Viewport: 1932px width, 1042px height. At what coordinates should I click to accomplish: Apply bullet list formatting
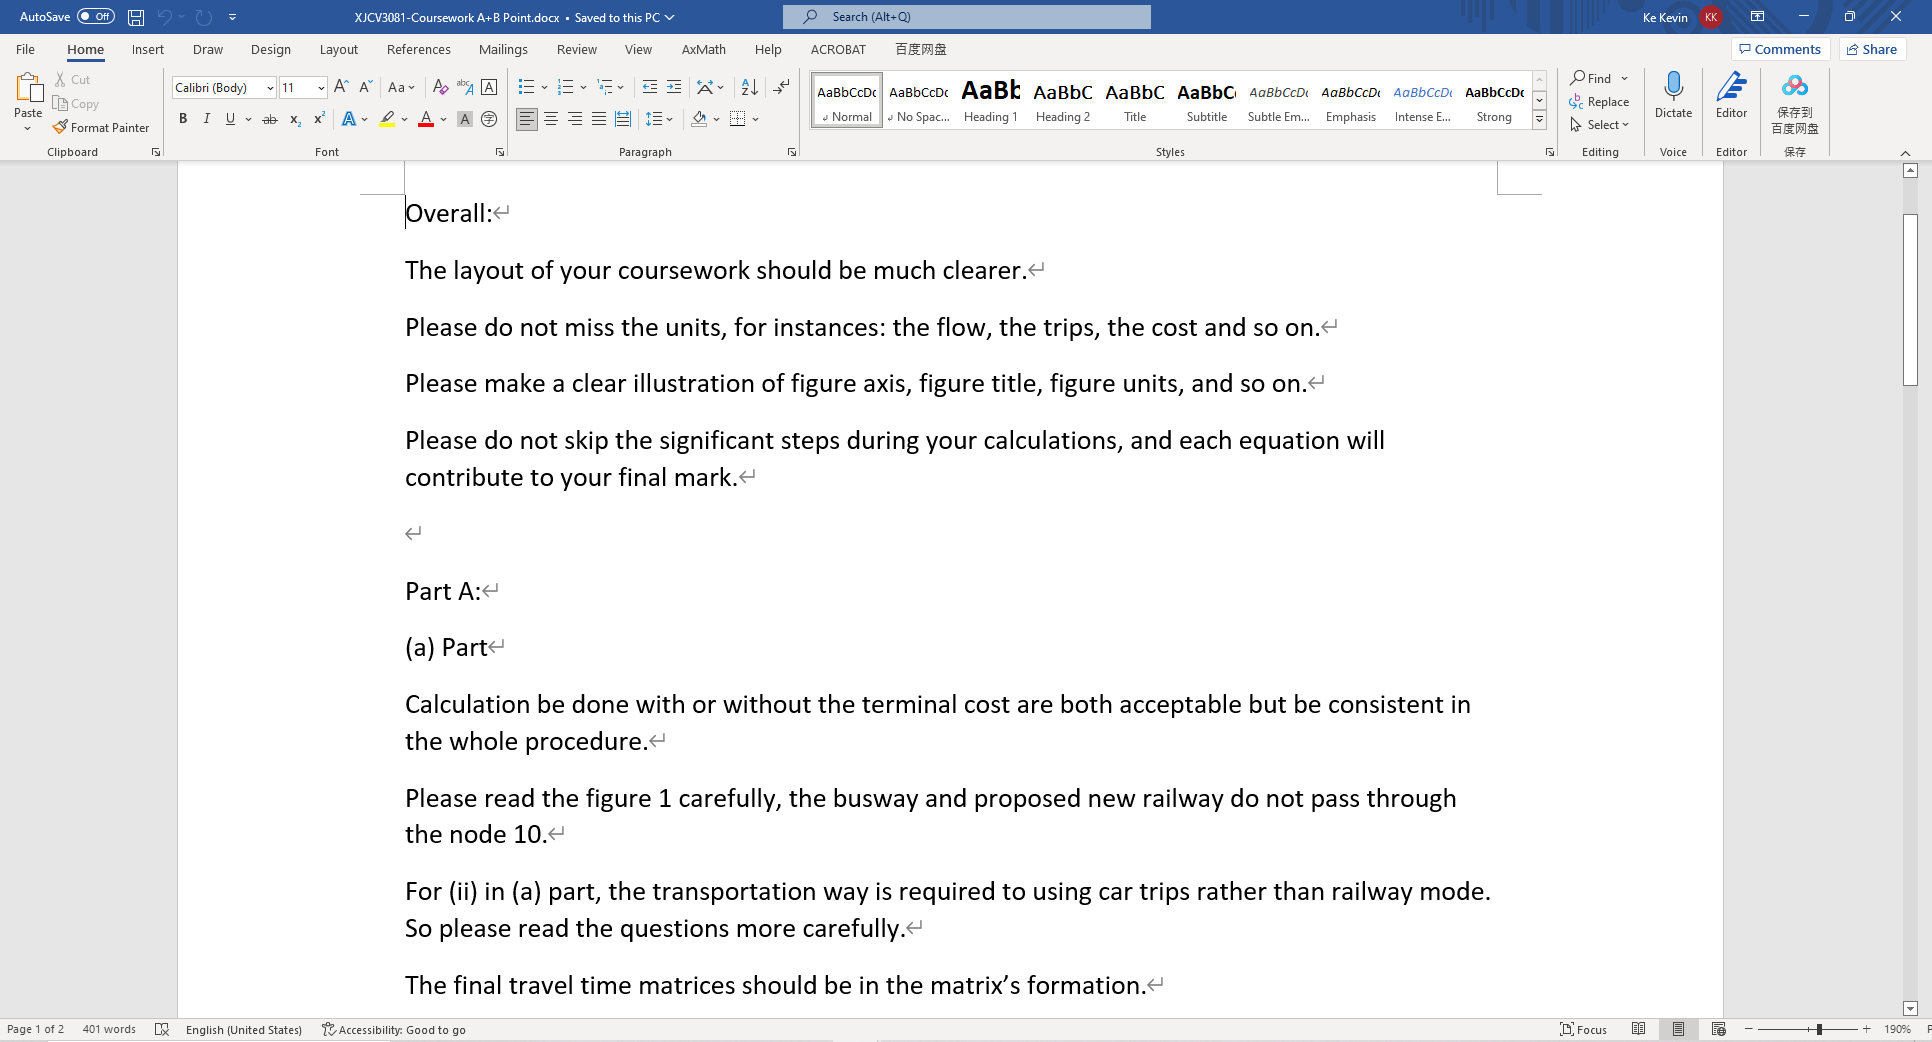(x=526, y=88)
